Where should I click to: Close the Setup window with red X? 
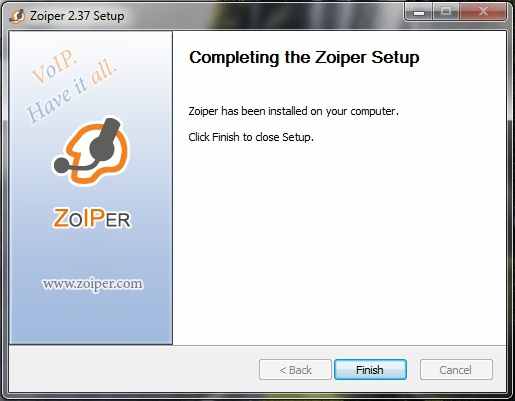(483, 12)
